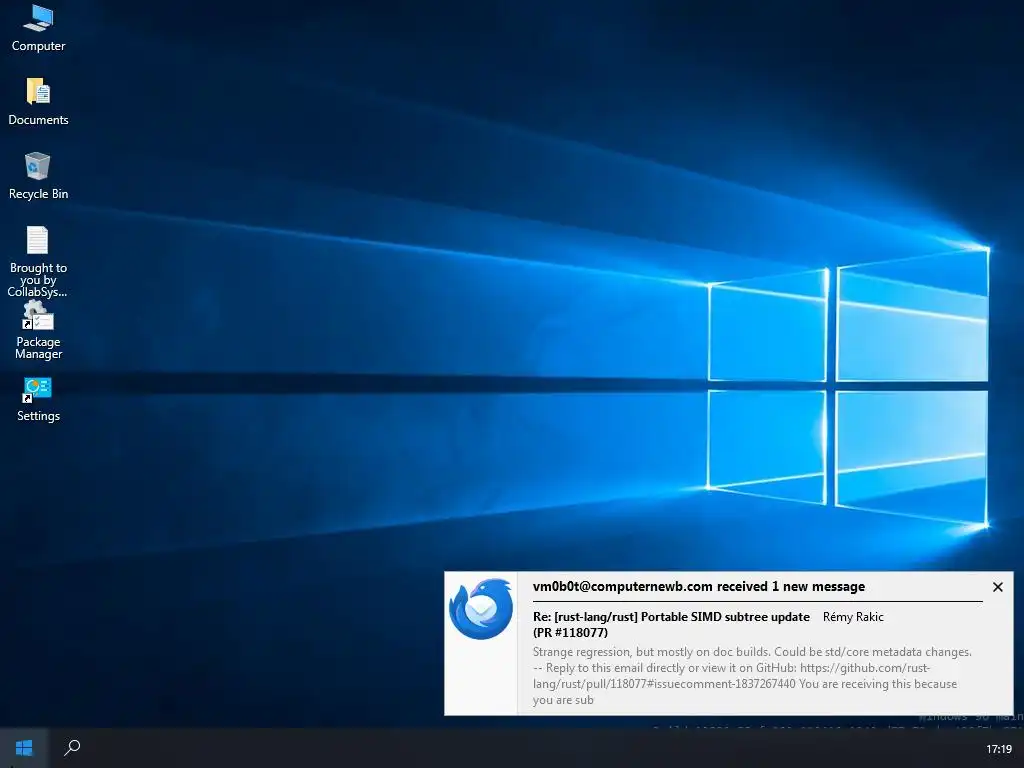Select the Package Manager shortcut
Image resolution: width=1024 pixels, height=768 pixels.
pyautogui.click(x=38, y=330)
